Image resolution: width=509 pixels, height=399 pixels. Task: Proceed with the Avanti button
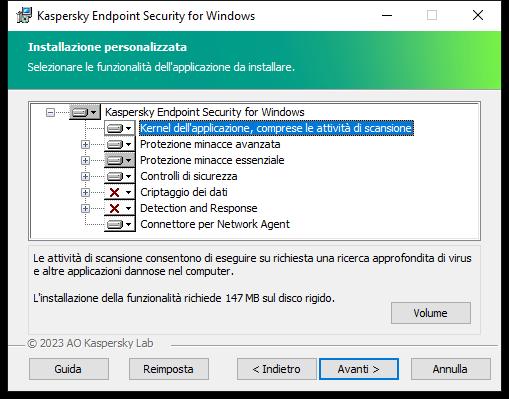(359, 369)
